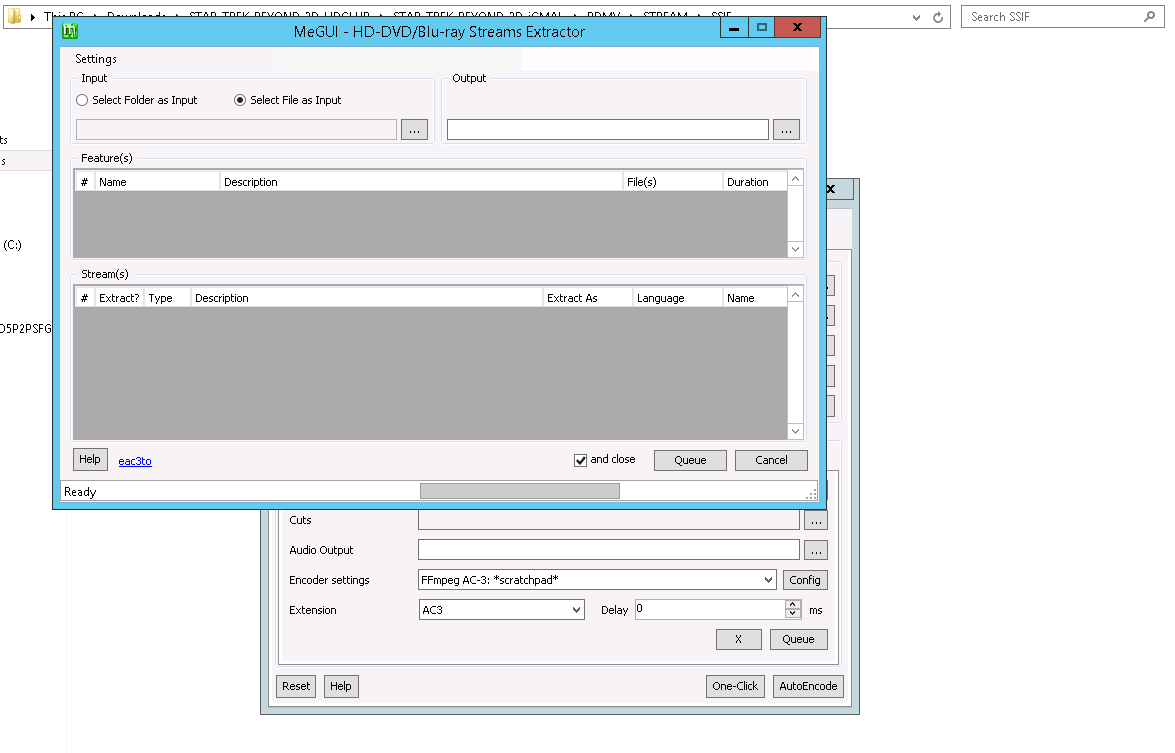This screenshot has width=1175, height=753.
Task: Click the Input path text field
Action: tap(236, 130)
